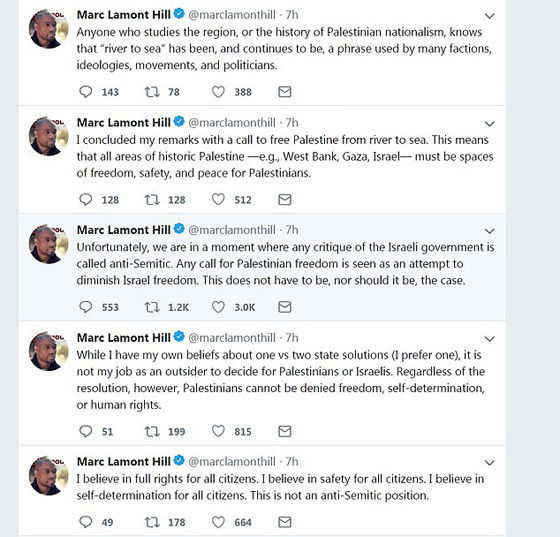The height and width of the screenshot is (537, 560).
Task: Retweet the tweet with 199 retweets
Action: [152, 431]
